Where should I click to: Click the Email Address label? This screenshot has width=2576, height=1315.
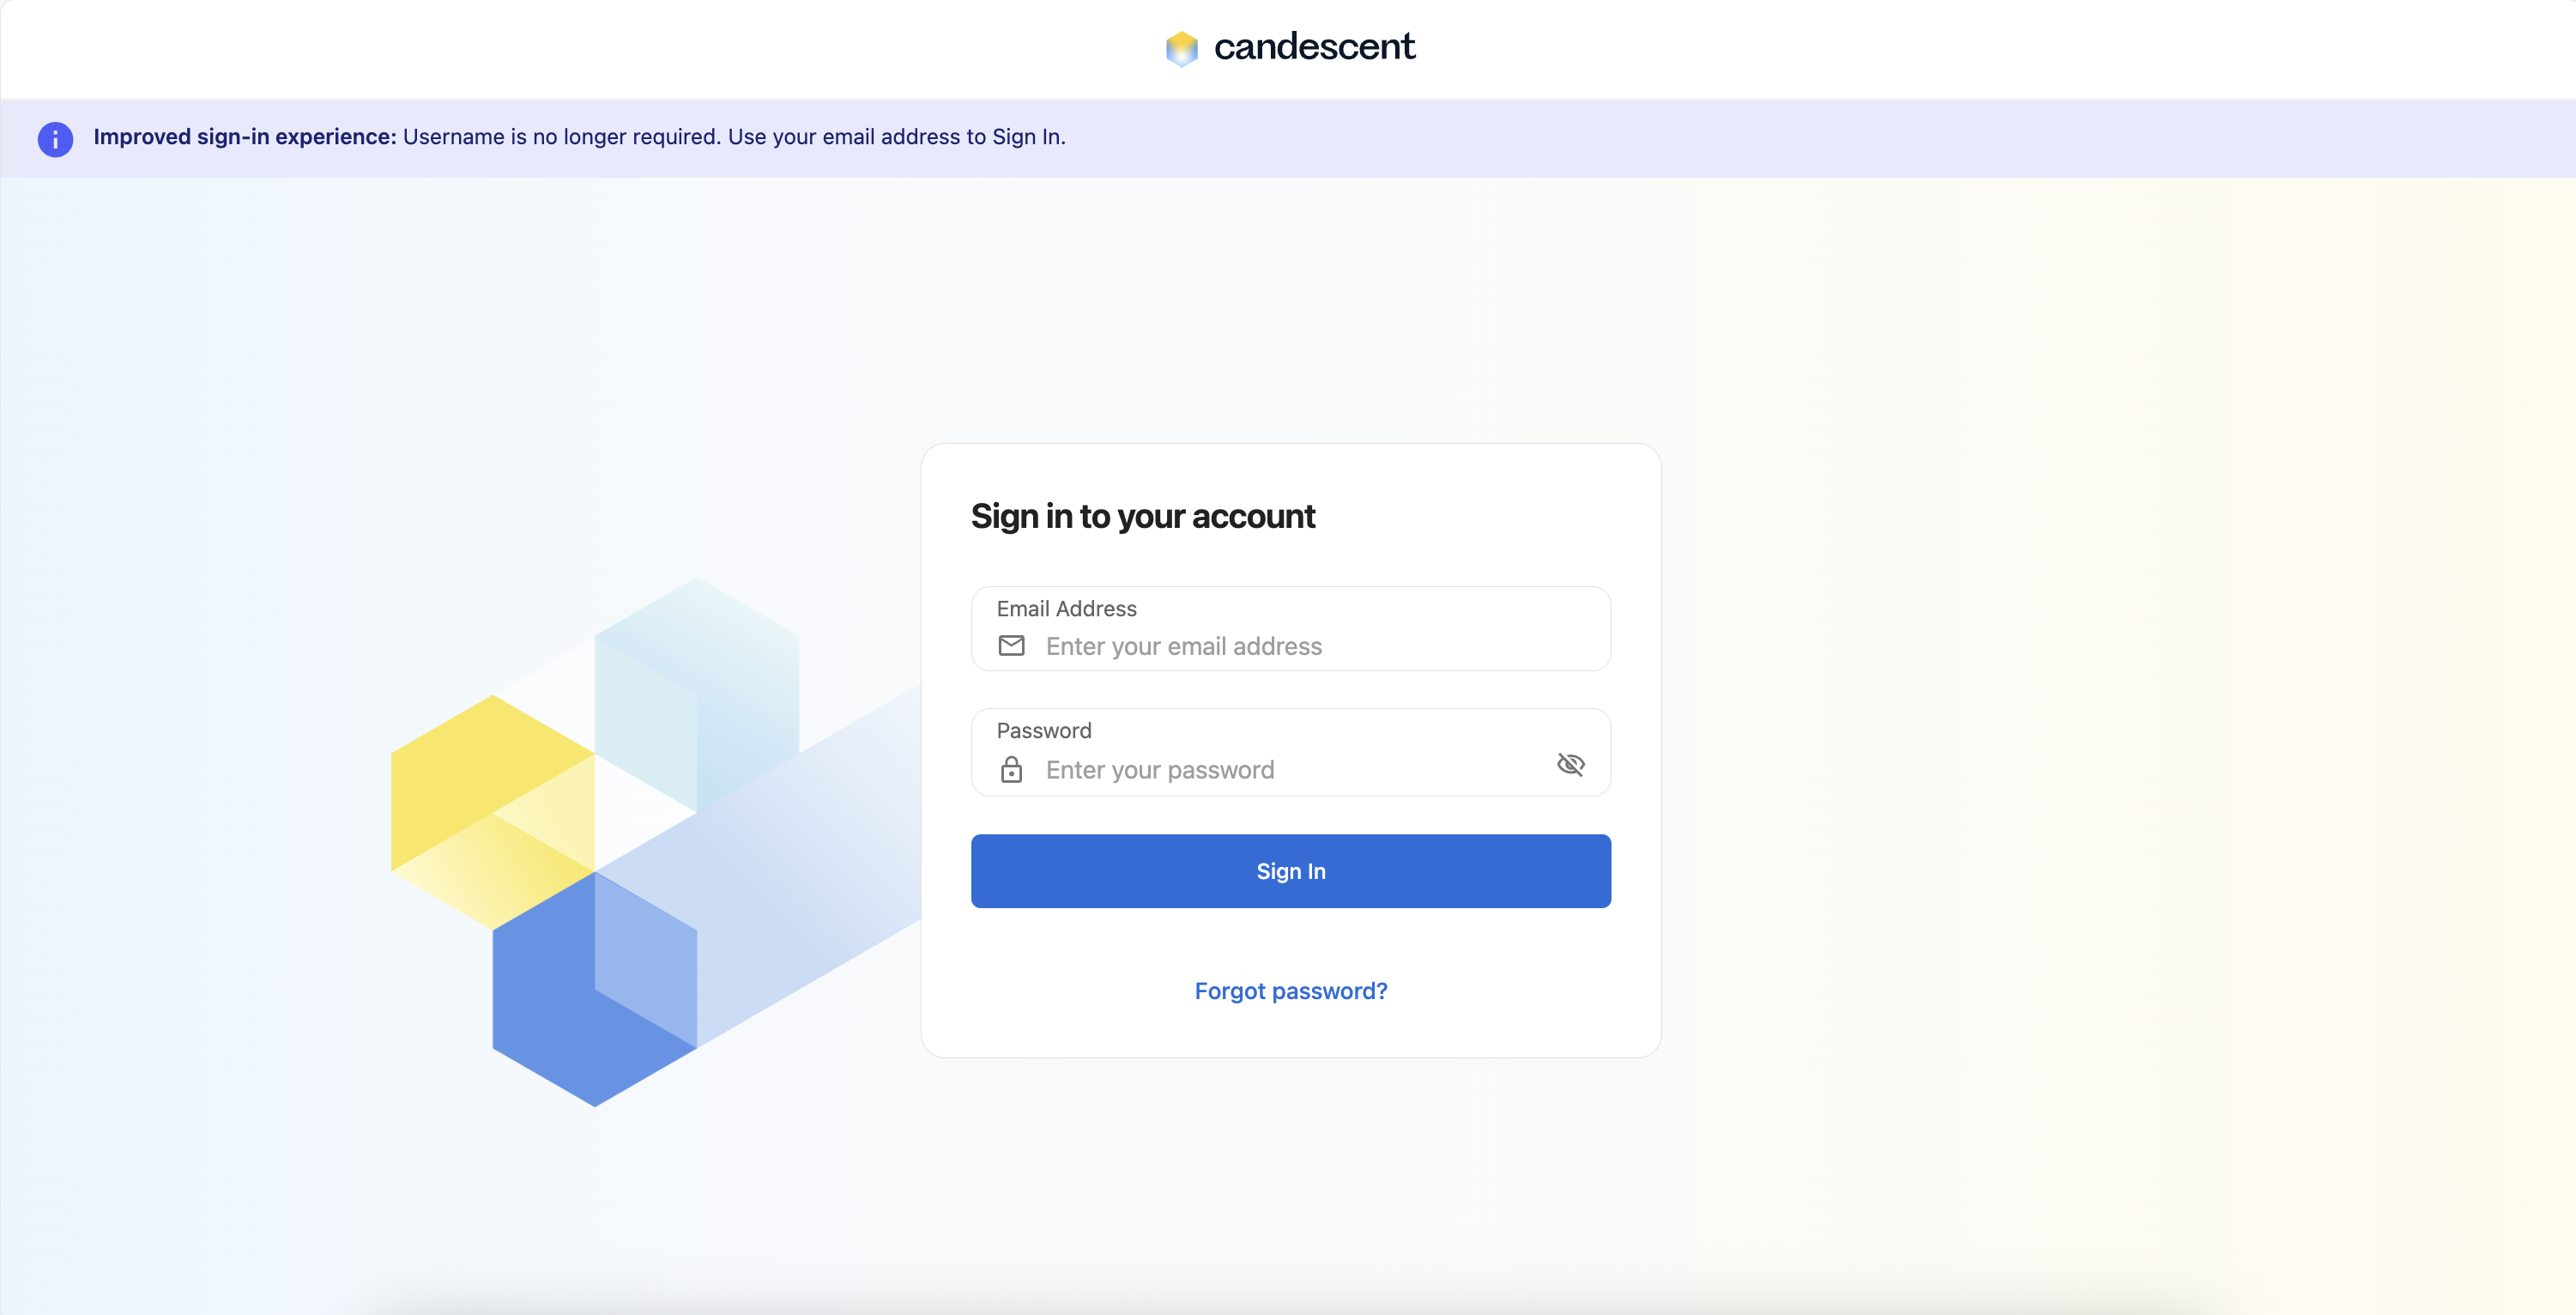[1066, 608]
